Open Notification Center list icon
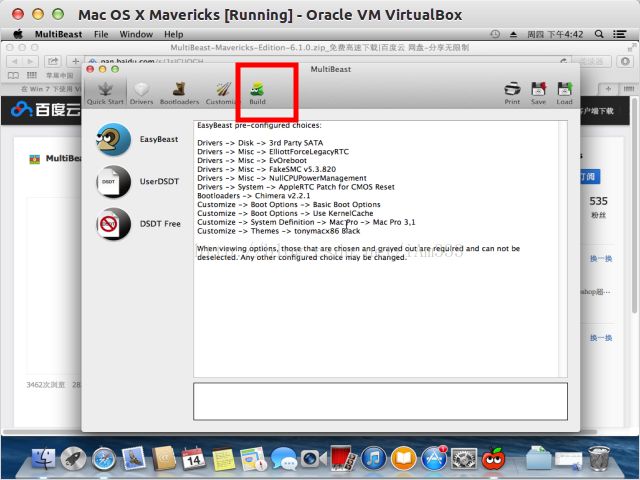640x480 pixels. click(619, 34)
